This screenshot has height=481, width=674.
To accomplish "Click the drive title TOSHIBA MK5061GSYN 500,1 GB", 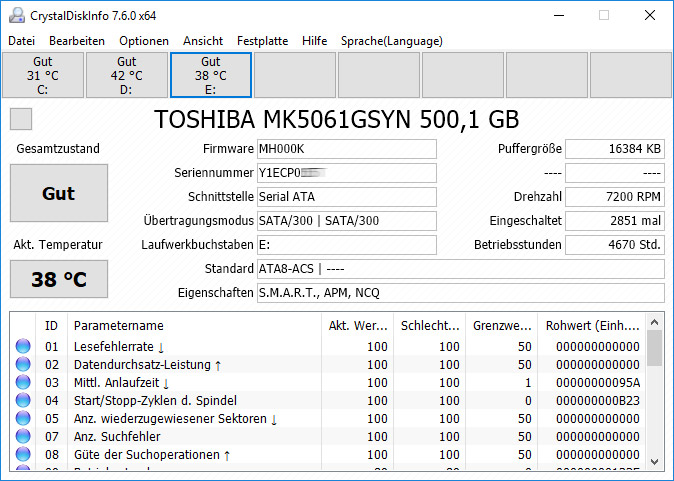I will 337,119.
